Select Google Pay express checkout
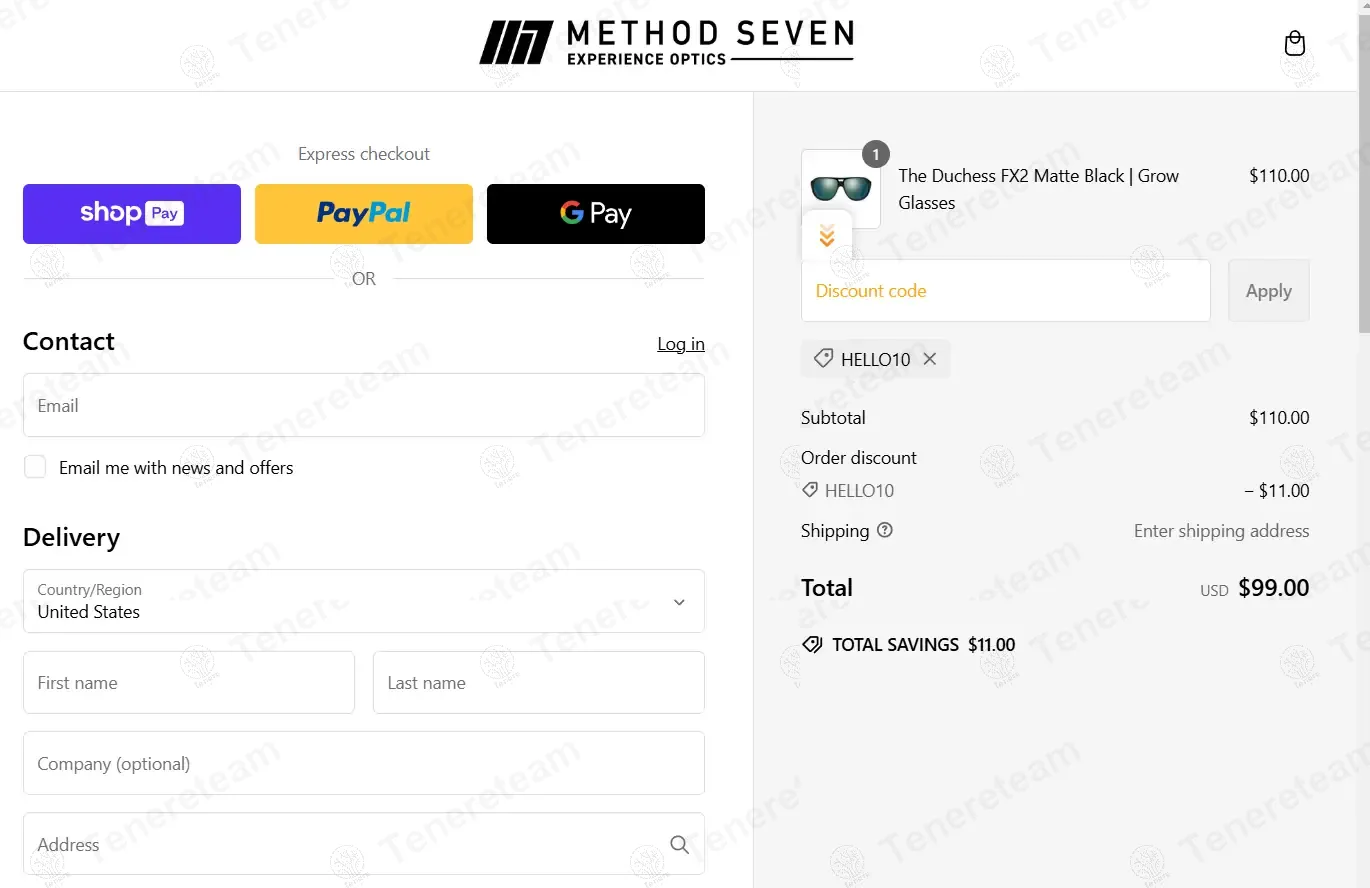Viewport: 1370px width, 888px height. (x=596, y=214)
